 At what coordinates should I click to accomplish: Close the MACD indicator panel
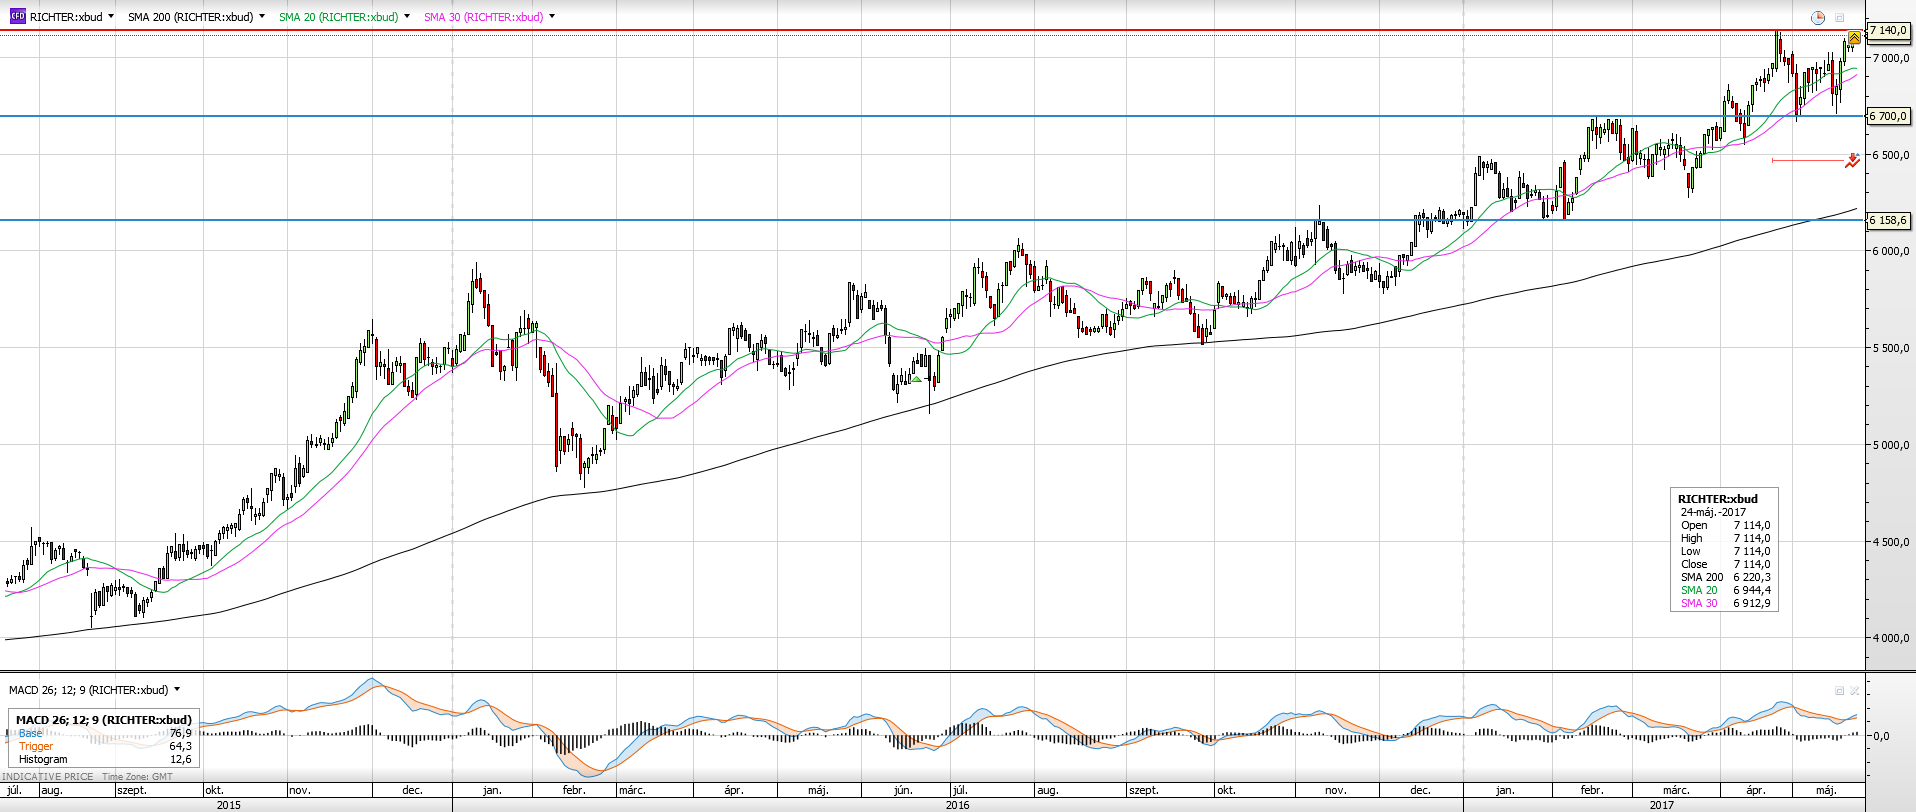click(1855, 690)
